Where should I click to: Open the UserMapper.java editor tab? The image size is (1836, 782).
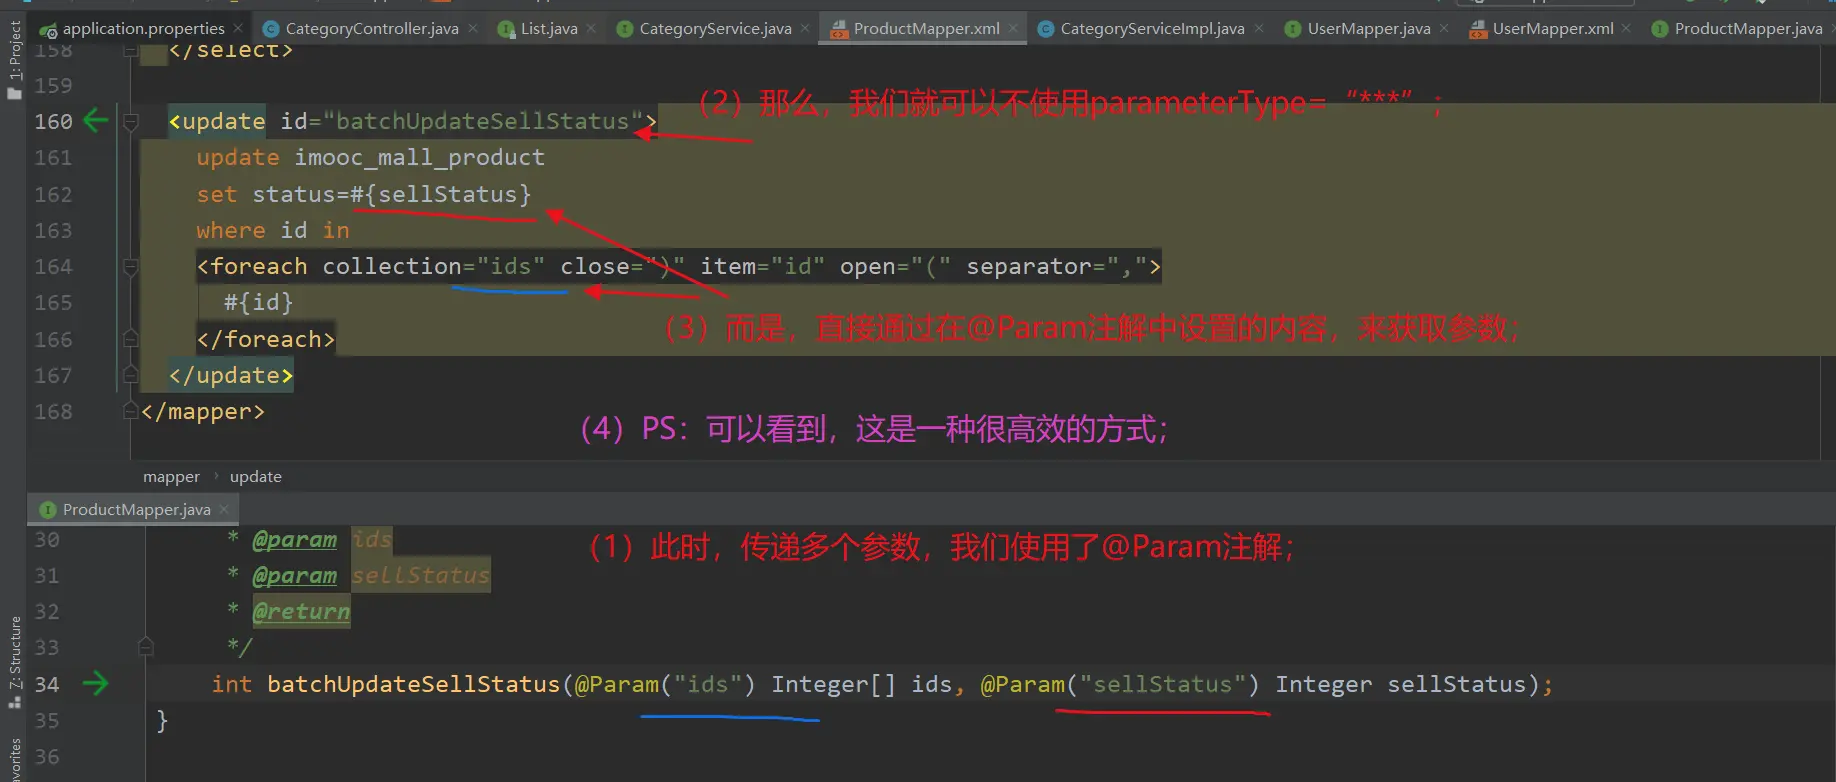point(1368,28)
